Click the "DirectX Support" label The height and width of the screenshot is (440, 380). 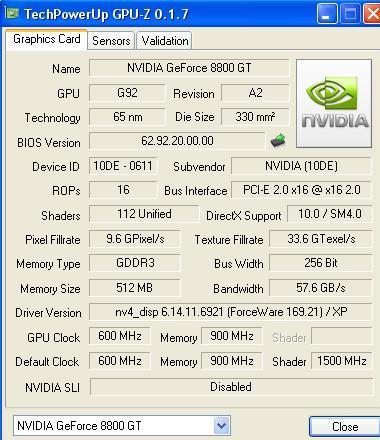(244, 216)
